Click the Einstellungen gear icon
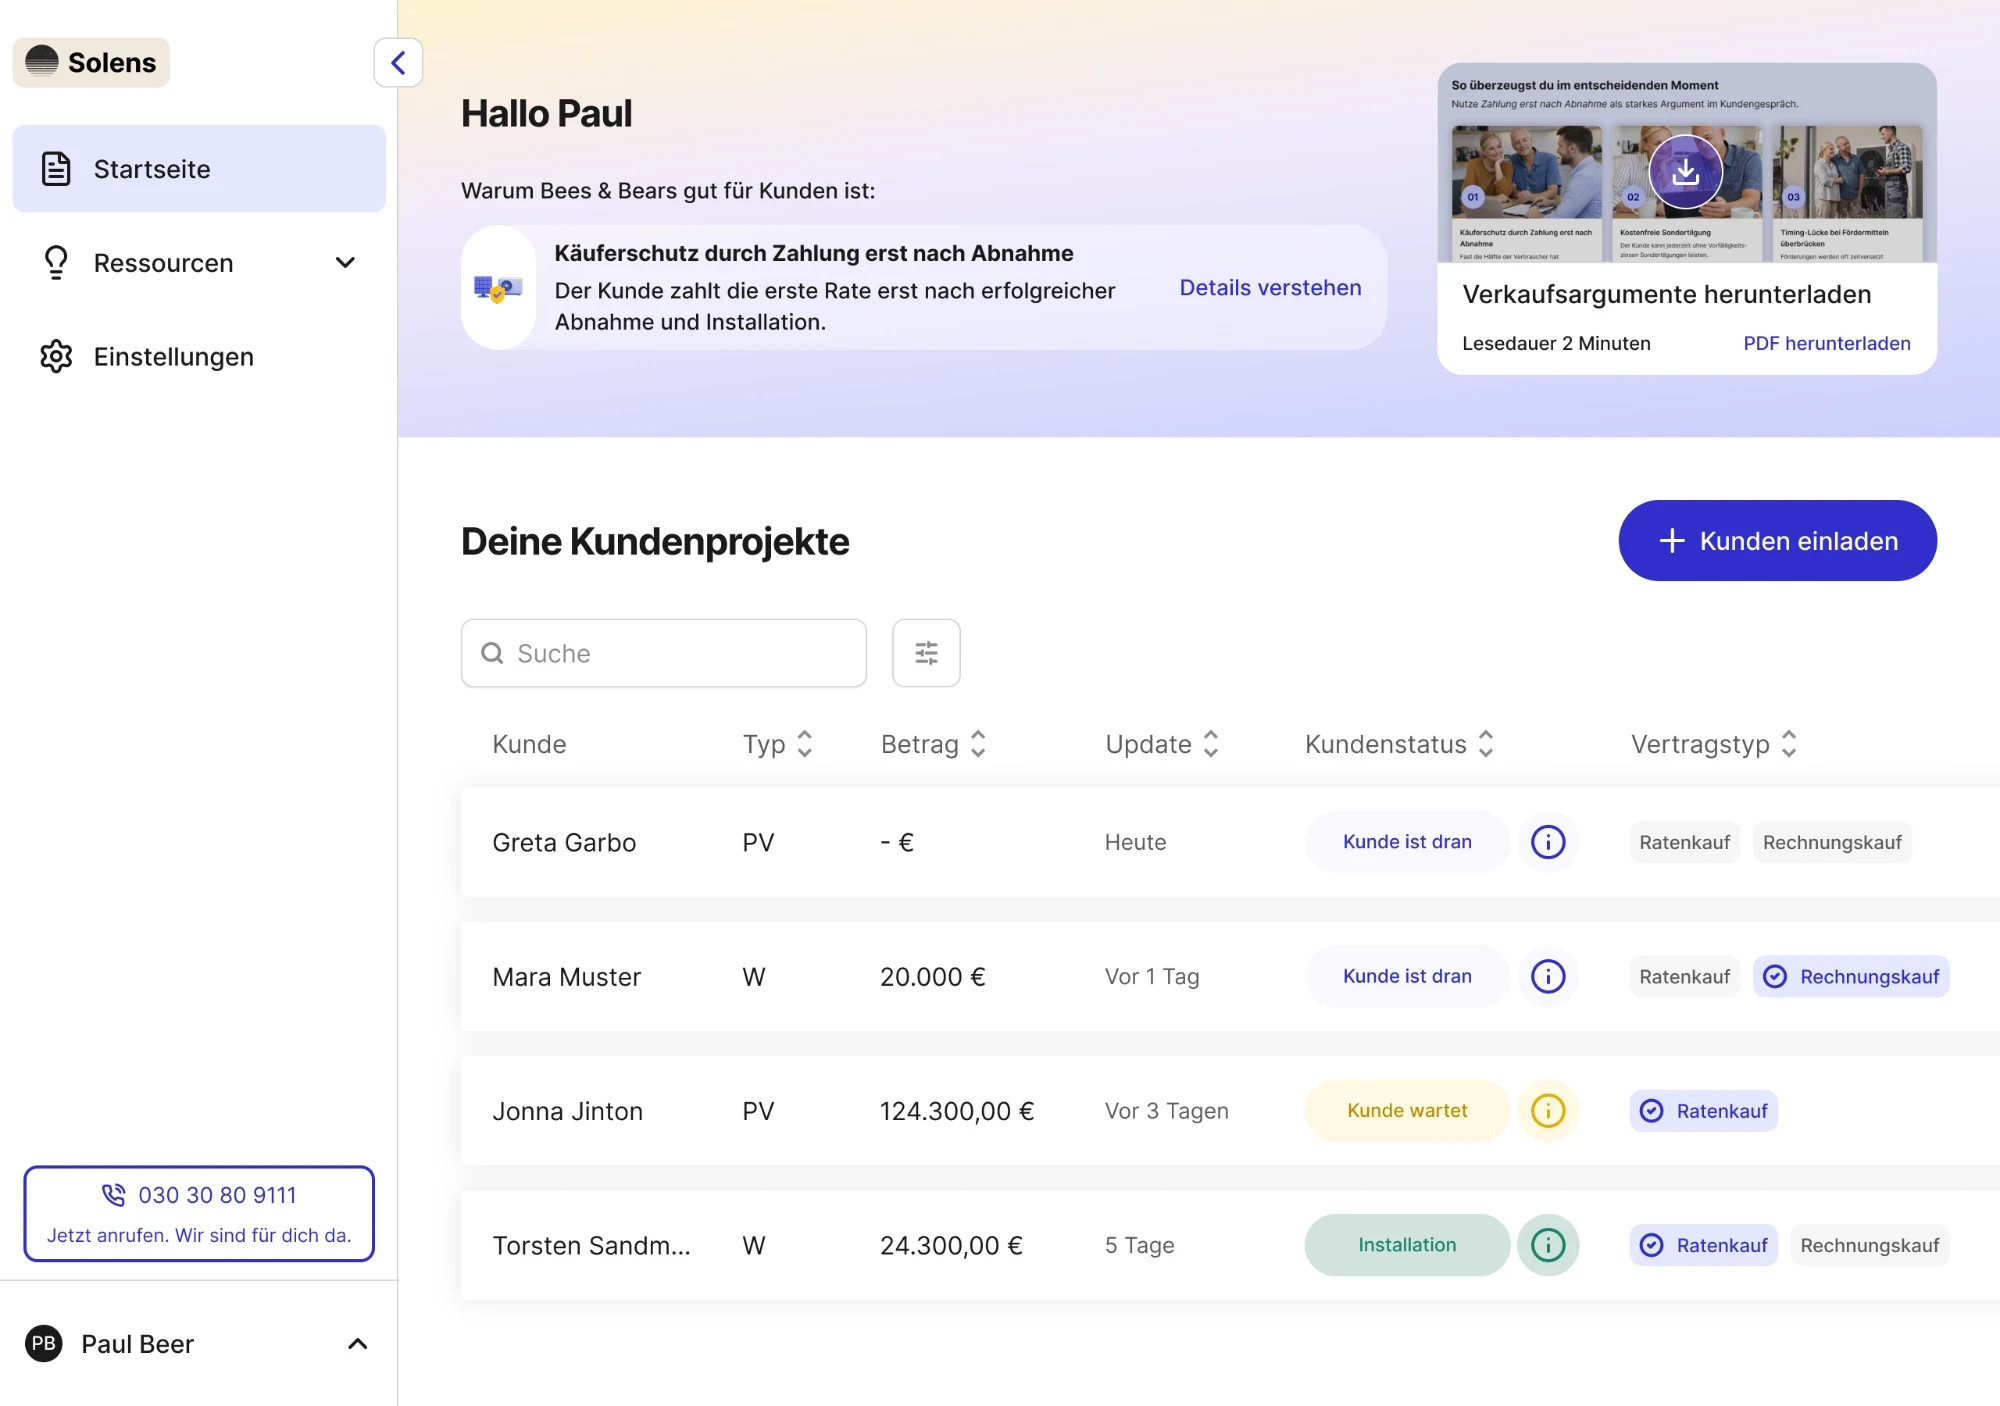This screenshot has width=2000, height=1406. click(56, 357)
